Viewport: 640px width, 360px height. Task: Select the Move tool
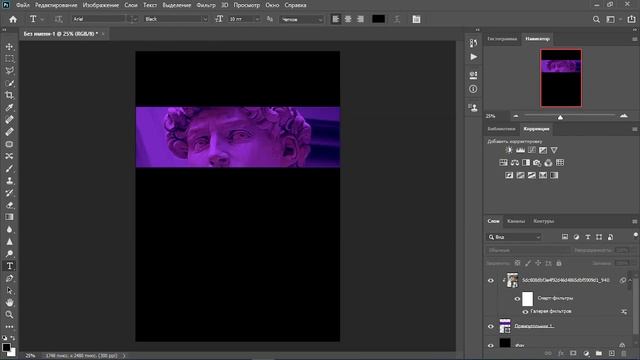(x=9, y=47)
